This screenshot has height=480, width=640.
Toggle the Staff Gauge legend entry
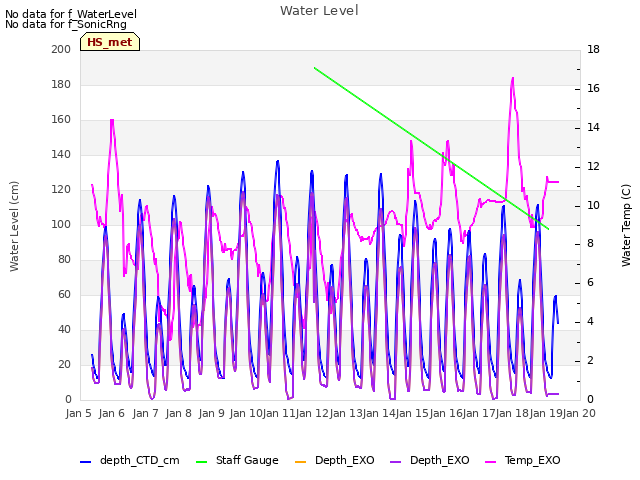(237, 460)
